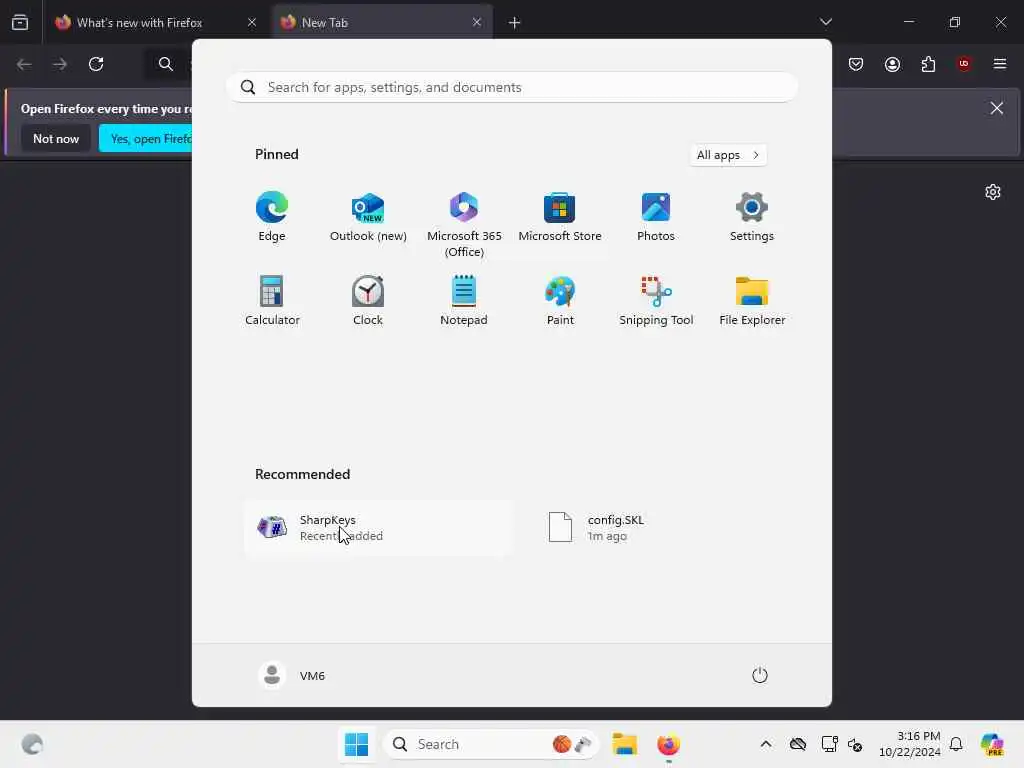This screenshot has height=768, width=1024.
Task: Click the power button in Start menu
Action: pos(760,675)
